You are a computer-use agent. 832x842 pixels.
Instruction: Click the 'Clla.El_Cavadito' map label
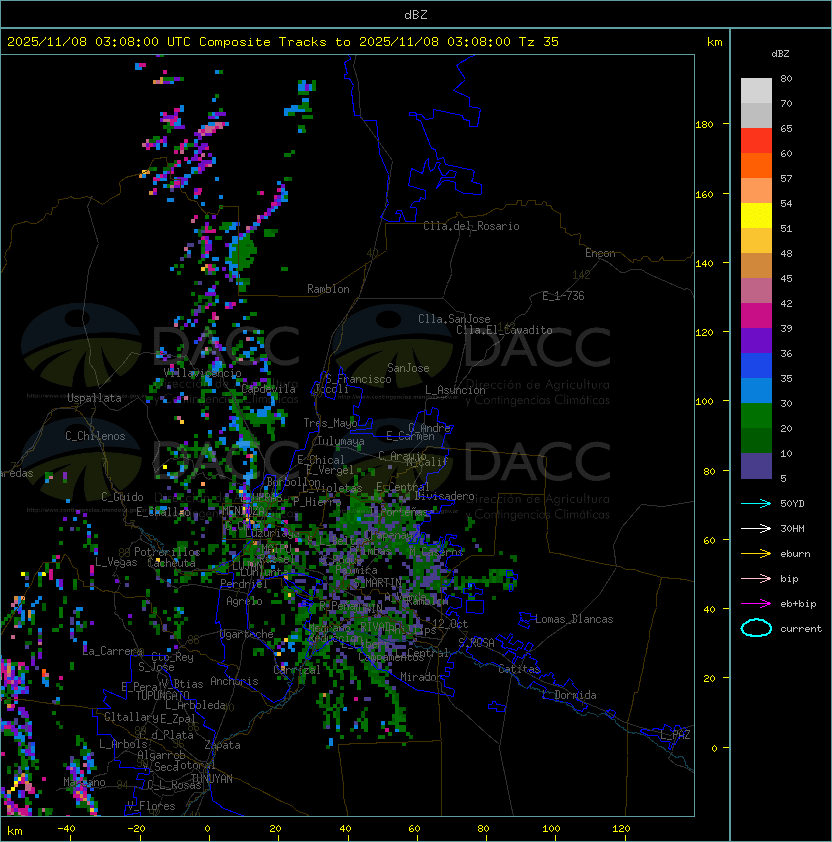pyautogui.click(x=504, y=330)
